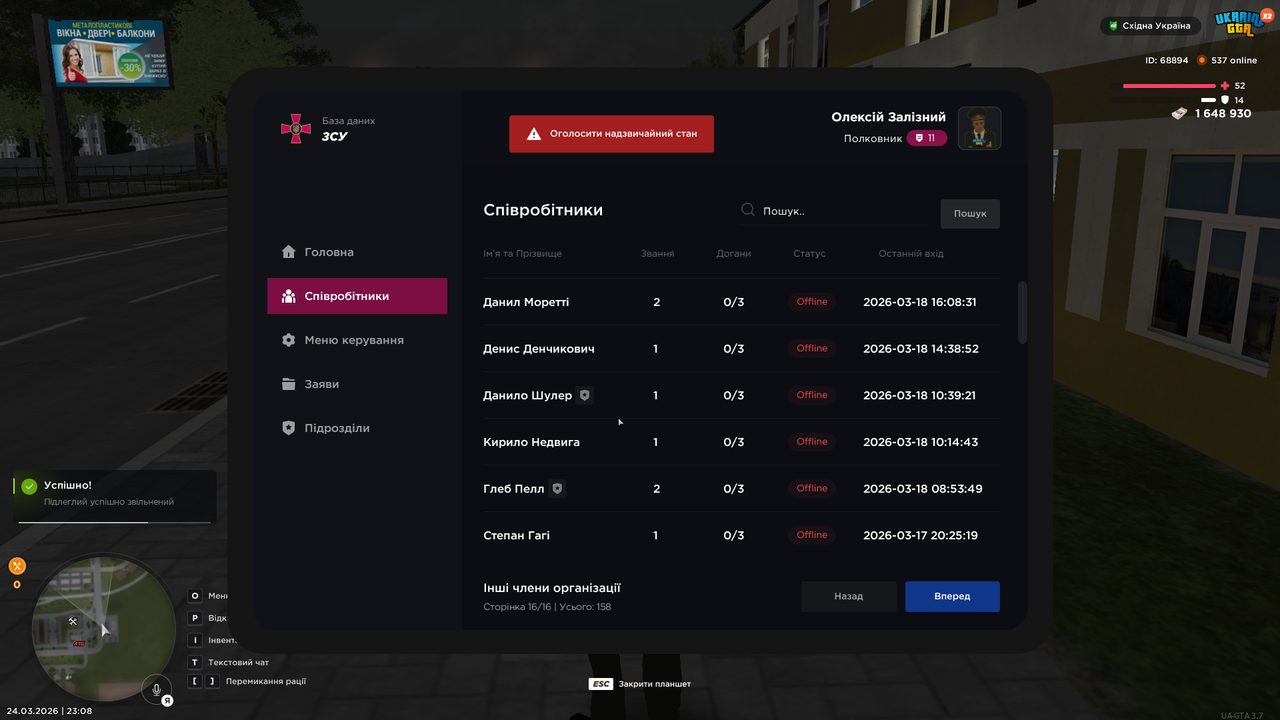Click the home icon beside Головна
The height and width of the screenshot is (720, 1280).
coord(288,252)
